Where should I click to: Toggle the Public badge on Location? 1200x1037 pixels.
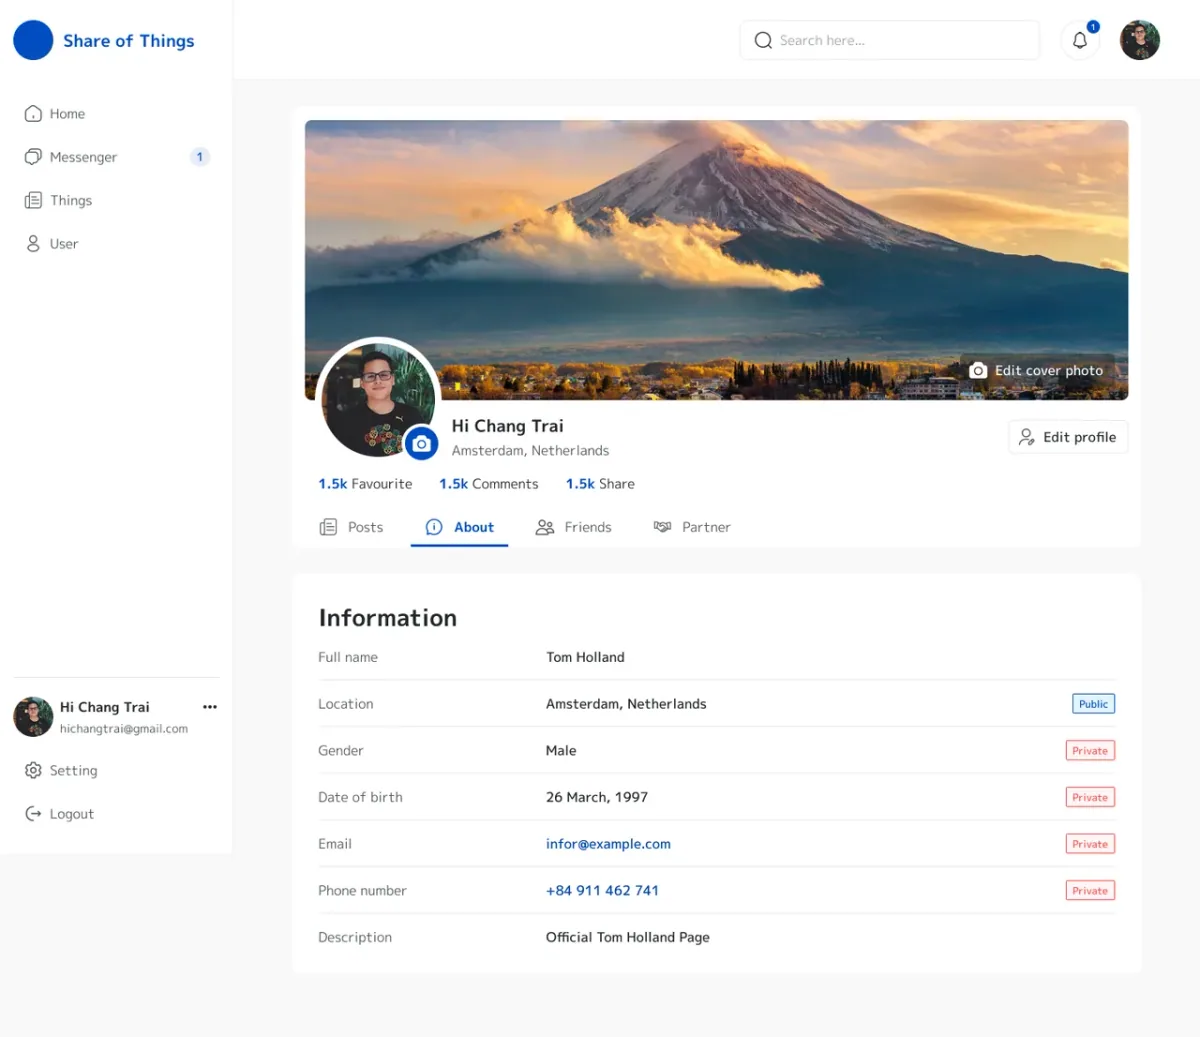click(1093, 704)
